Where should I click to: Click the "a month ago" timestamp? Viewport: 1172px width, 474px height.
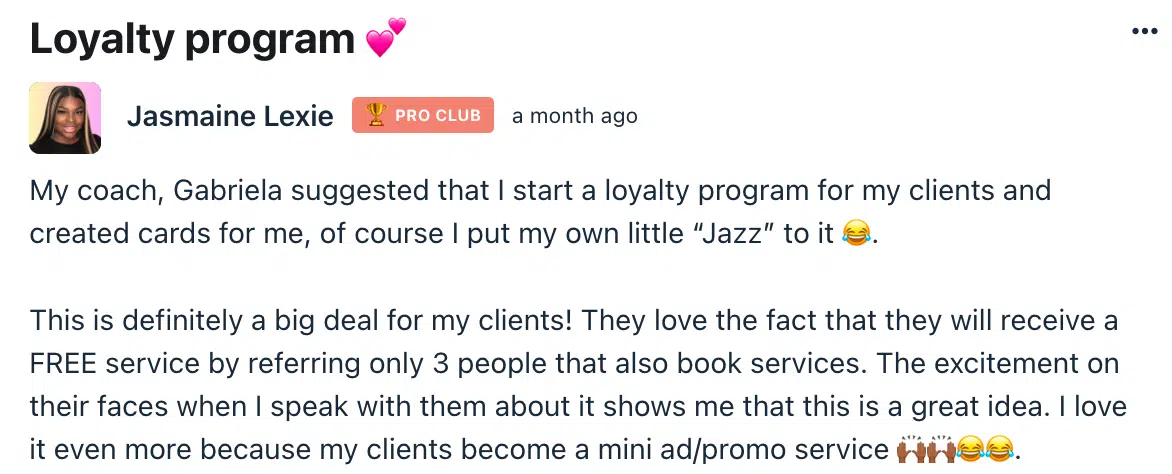(574, 116)
